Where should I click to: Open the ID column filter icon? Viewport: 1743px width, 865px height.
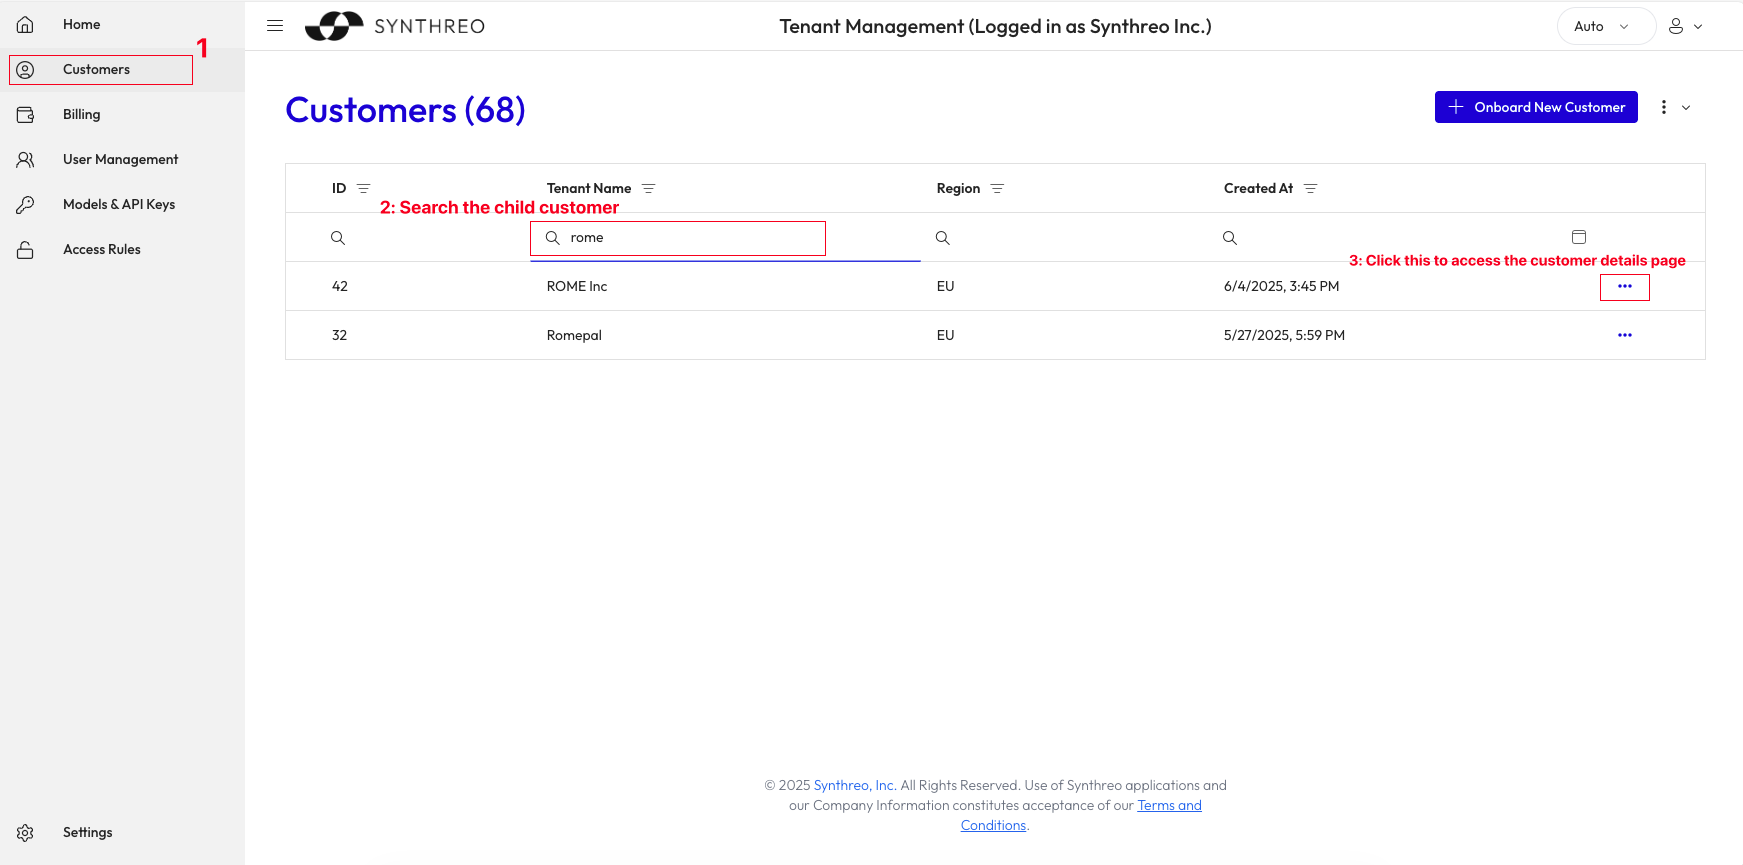coord(364,189)
